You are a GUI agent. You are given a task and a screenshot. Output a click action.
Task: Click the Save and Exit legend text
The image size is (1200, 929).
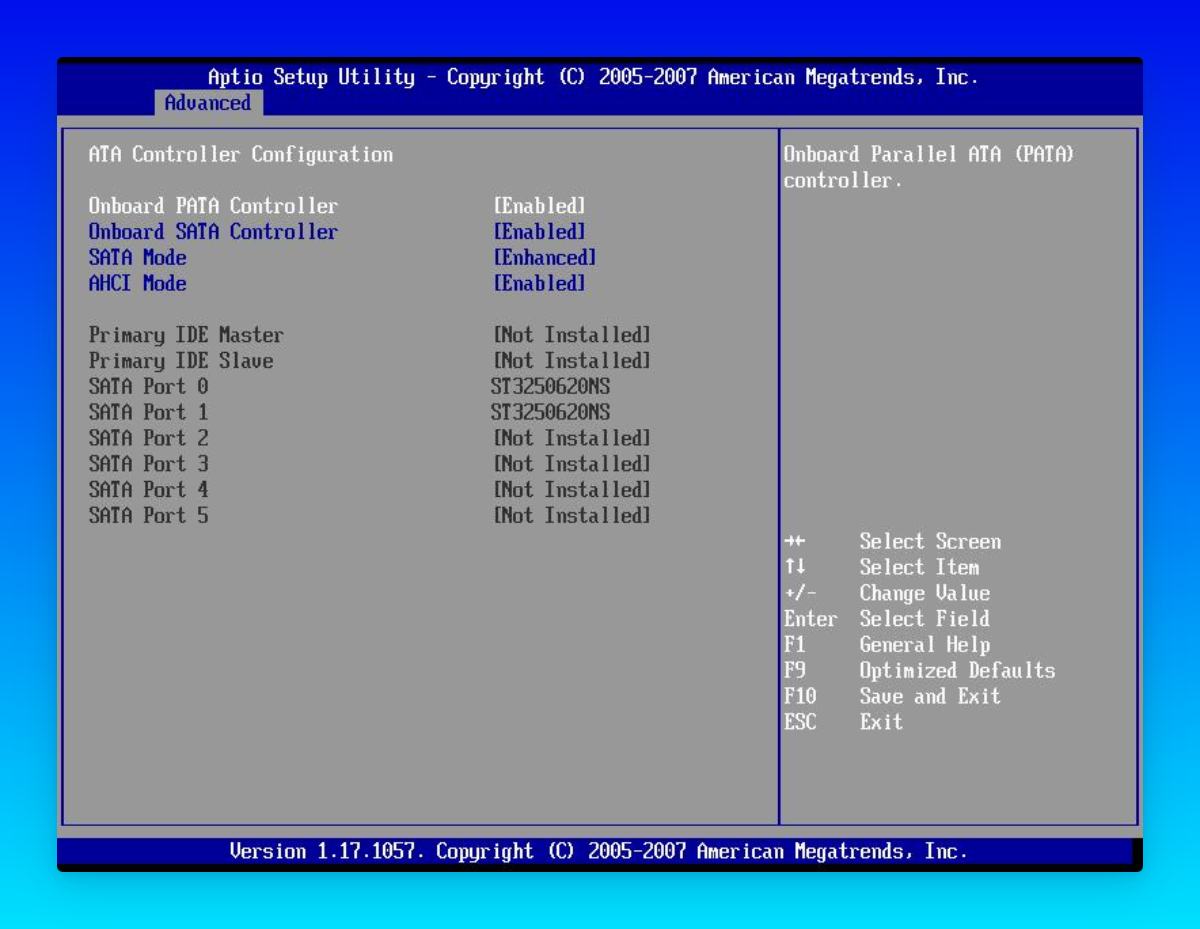930,696
